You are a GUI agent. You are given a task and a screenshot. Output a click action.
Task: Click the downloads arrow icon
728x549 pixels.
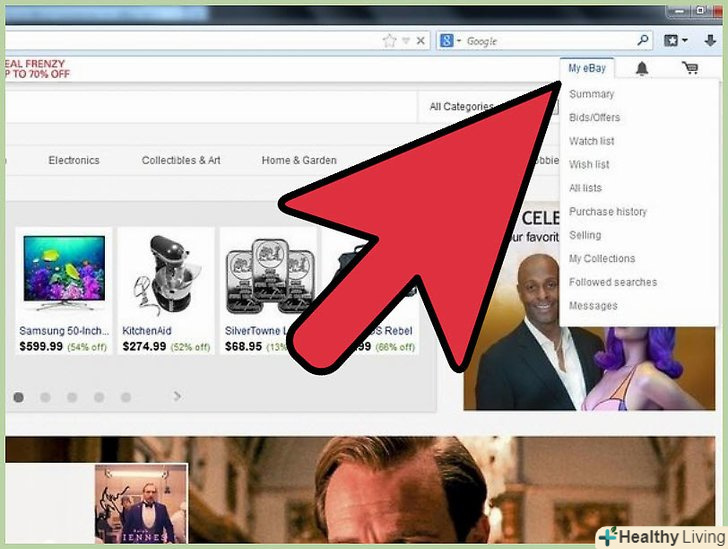click(710, 41)
